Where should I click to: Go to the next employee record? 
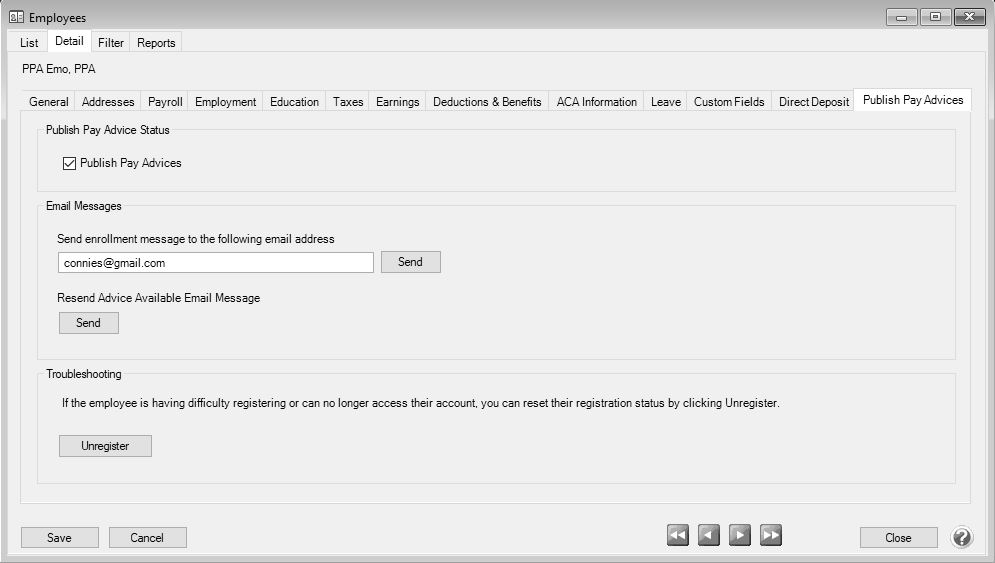pos(740,536)
